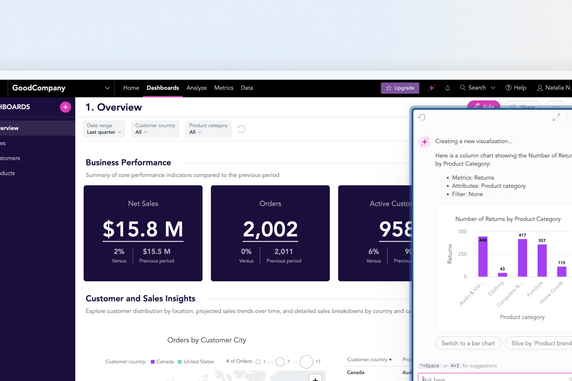Open the Metrics tab
Viewport: 572px width, 381px height.
(x=224, y=88)
